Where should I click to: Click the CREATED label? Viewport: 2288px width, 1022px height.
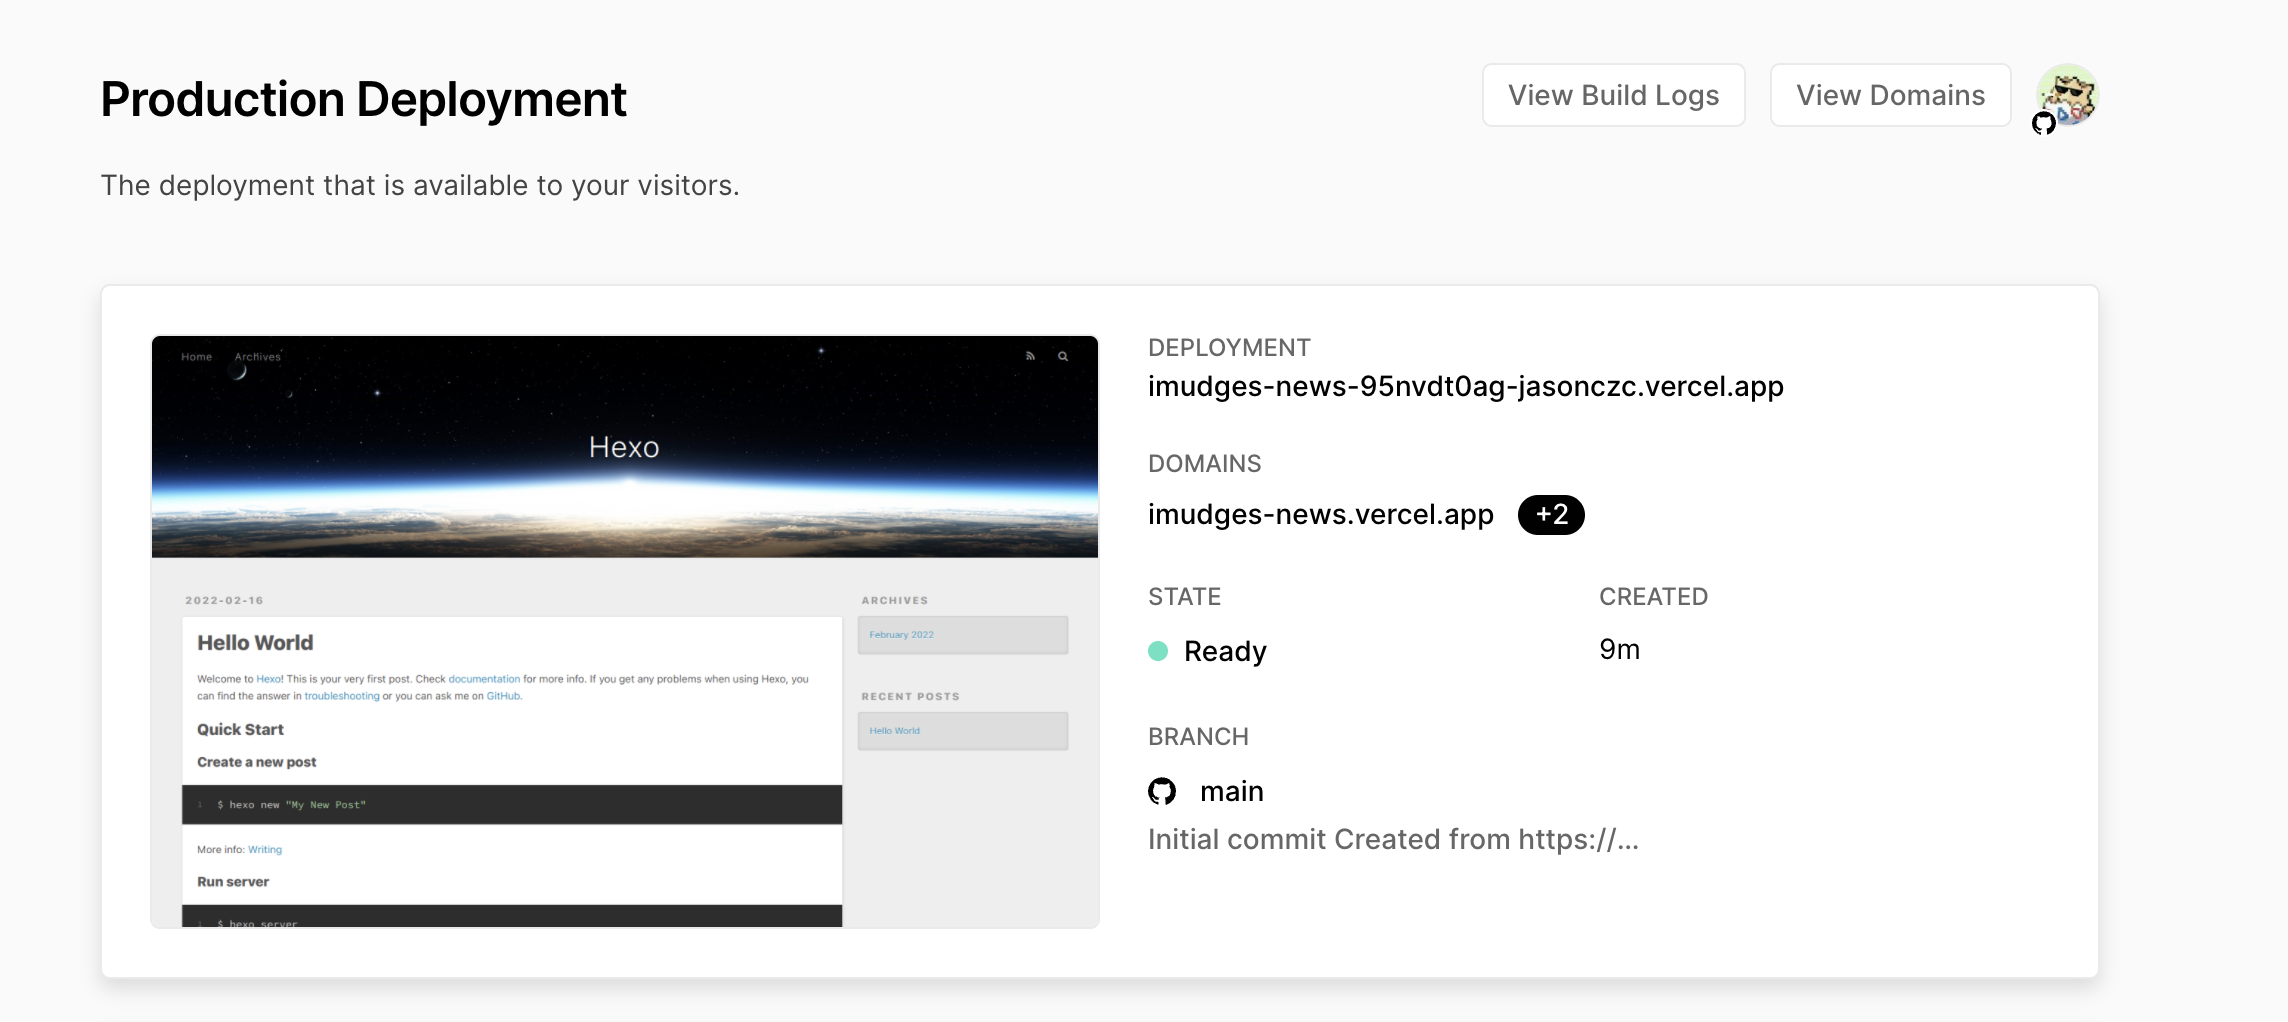1653,596
